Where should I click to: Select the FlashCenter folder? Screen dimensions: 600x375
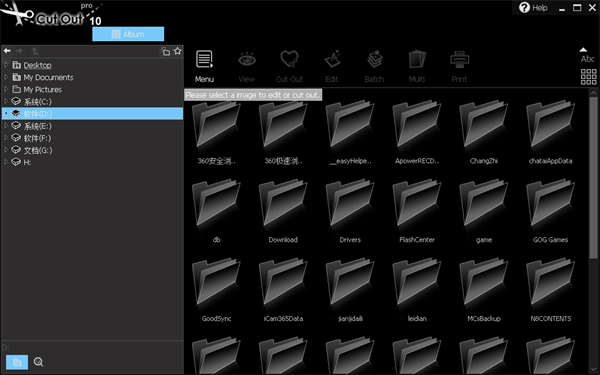(x=417, y=211)
